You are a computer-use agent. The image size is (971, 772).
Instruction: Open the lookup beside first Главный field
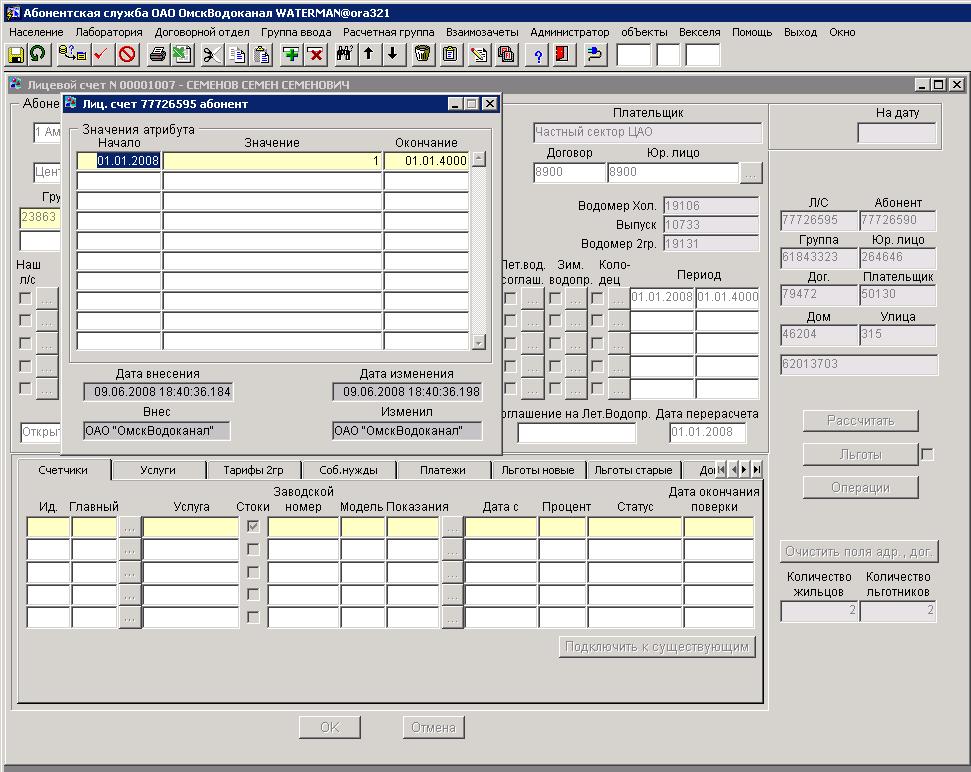[x=129, y=527]
